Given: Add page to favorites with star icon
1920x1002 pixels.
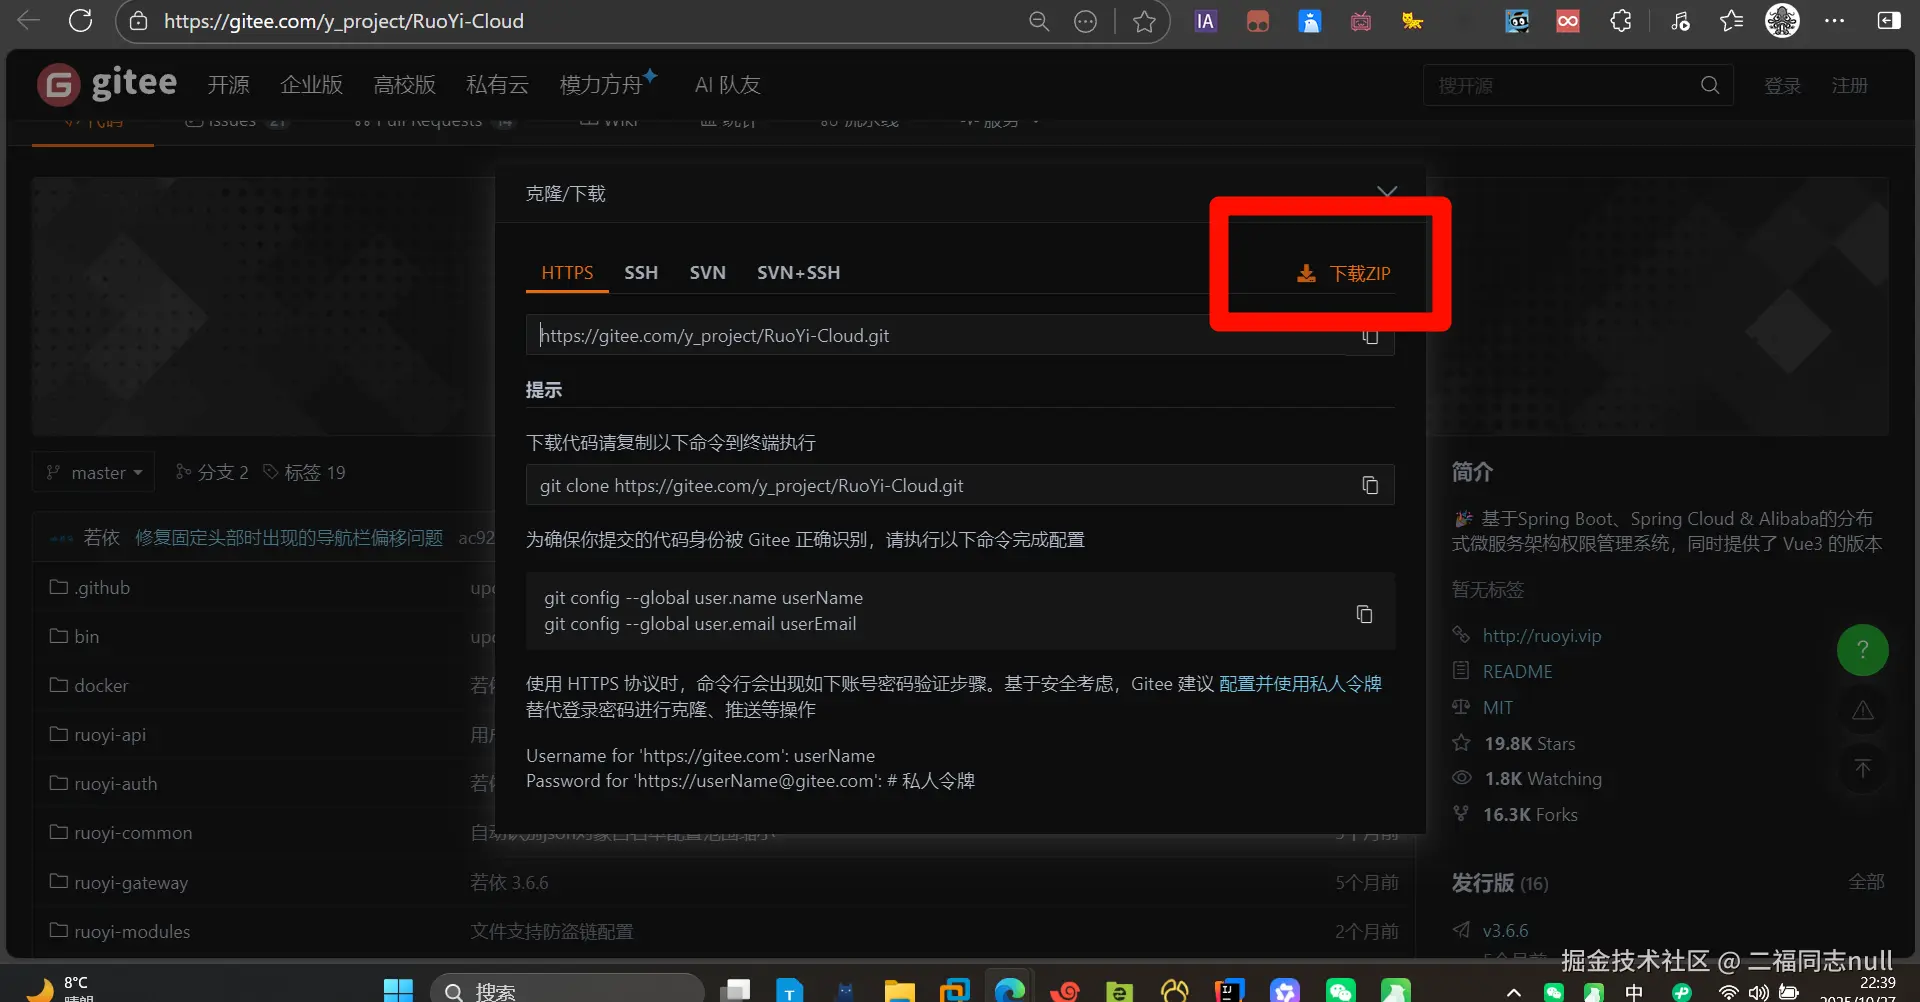Looking at the screenshot, I should coord(1144,21).
